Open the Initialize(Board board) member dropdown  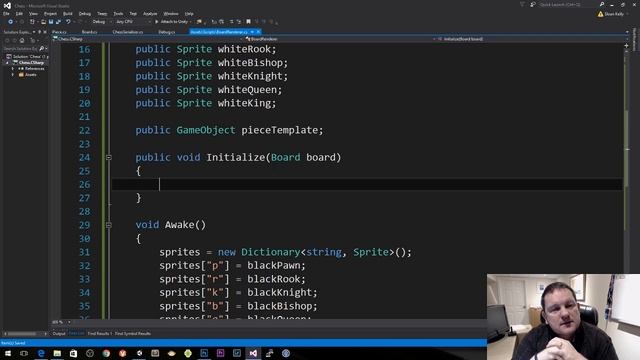pos(531,39)
